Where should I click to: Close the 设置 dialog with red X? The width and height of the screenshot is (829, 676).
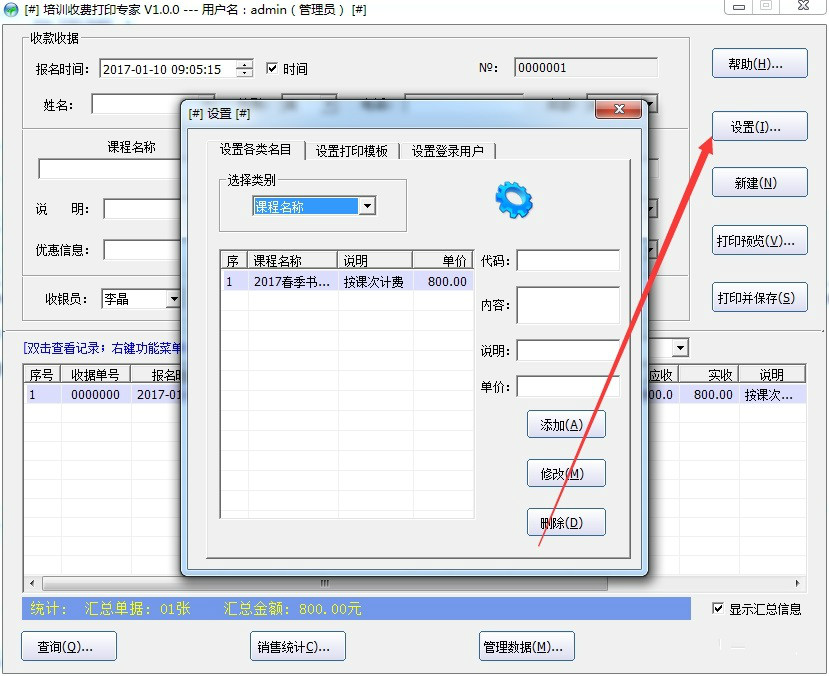pos(619,109)
